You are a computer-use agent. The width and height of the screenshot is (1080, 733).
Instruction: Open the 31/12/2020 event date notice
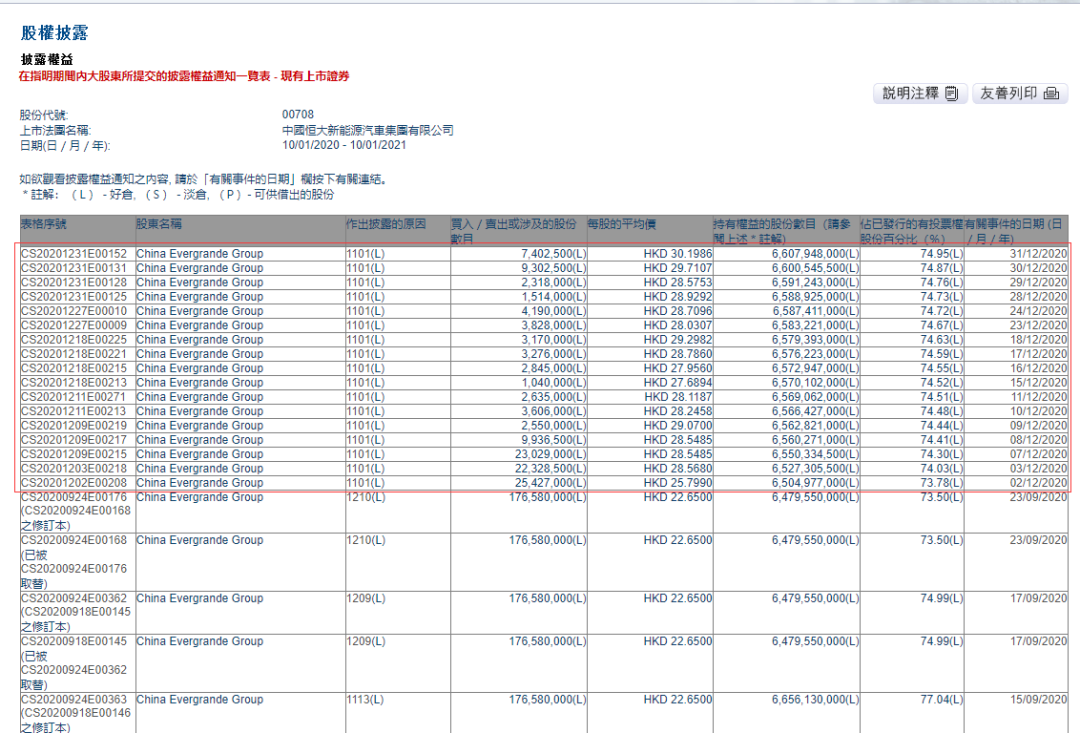click(1038, 254)
